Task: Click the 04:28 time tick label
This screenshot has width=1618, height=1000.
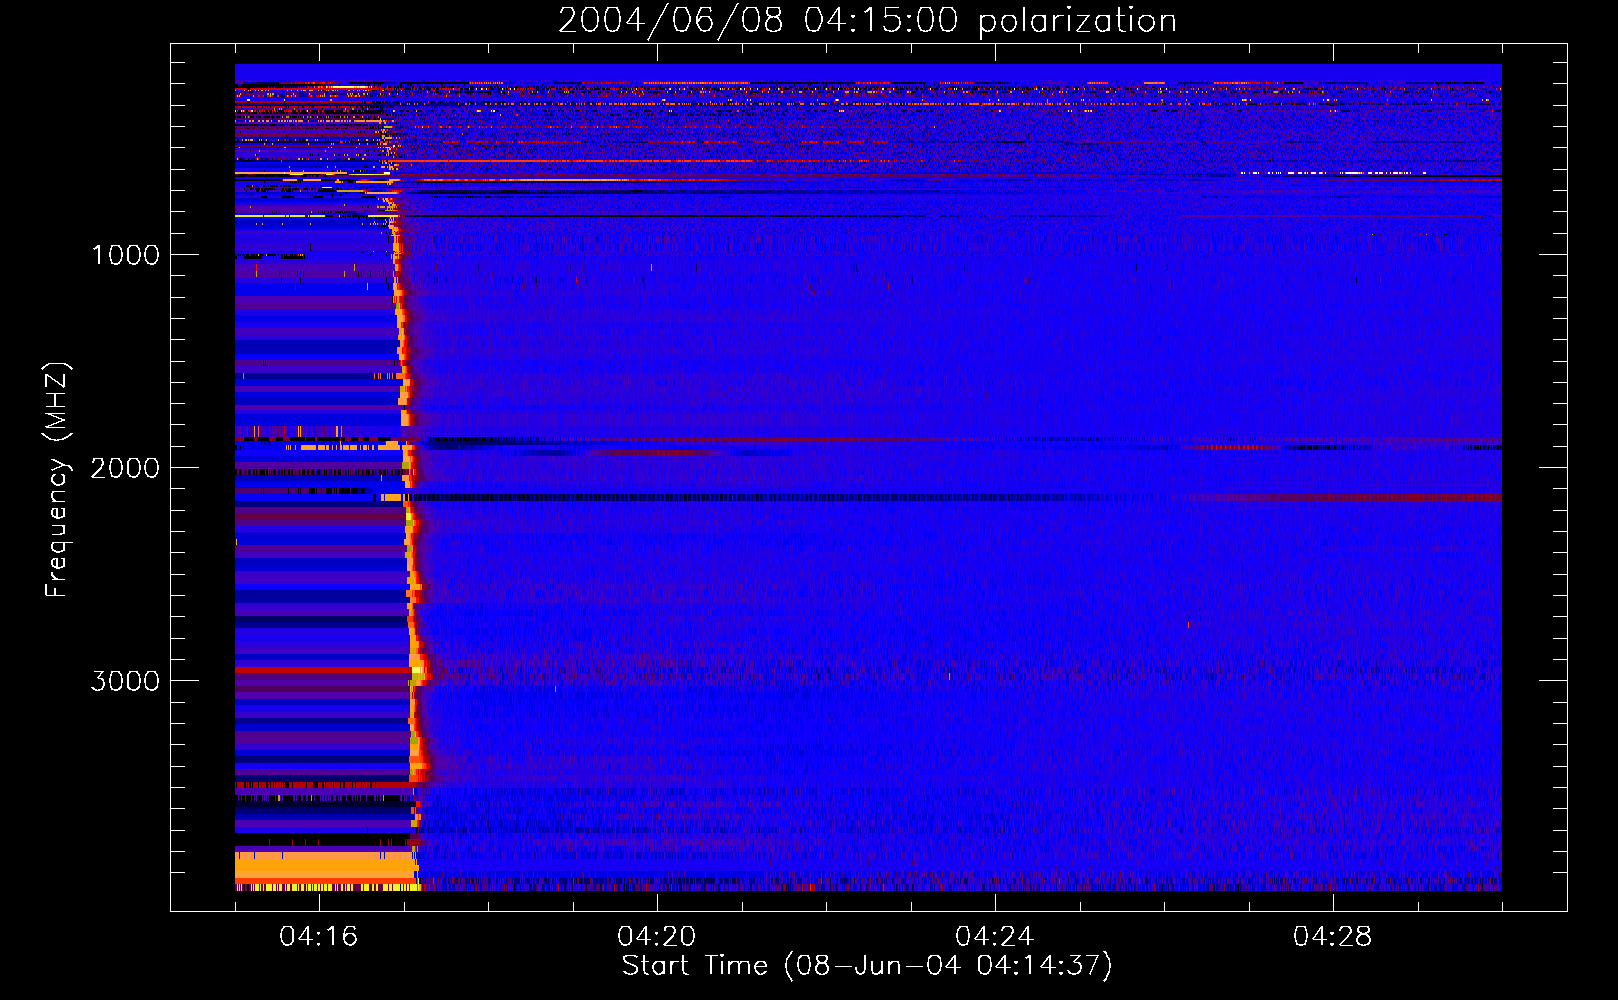Action: point(1333,937)
